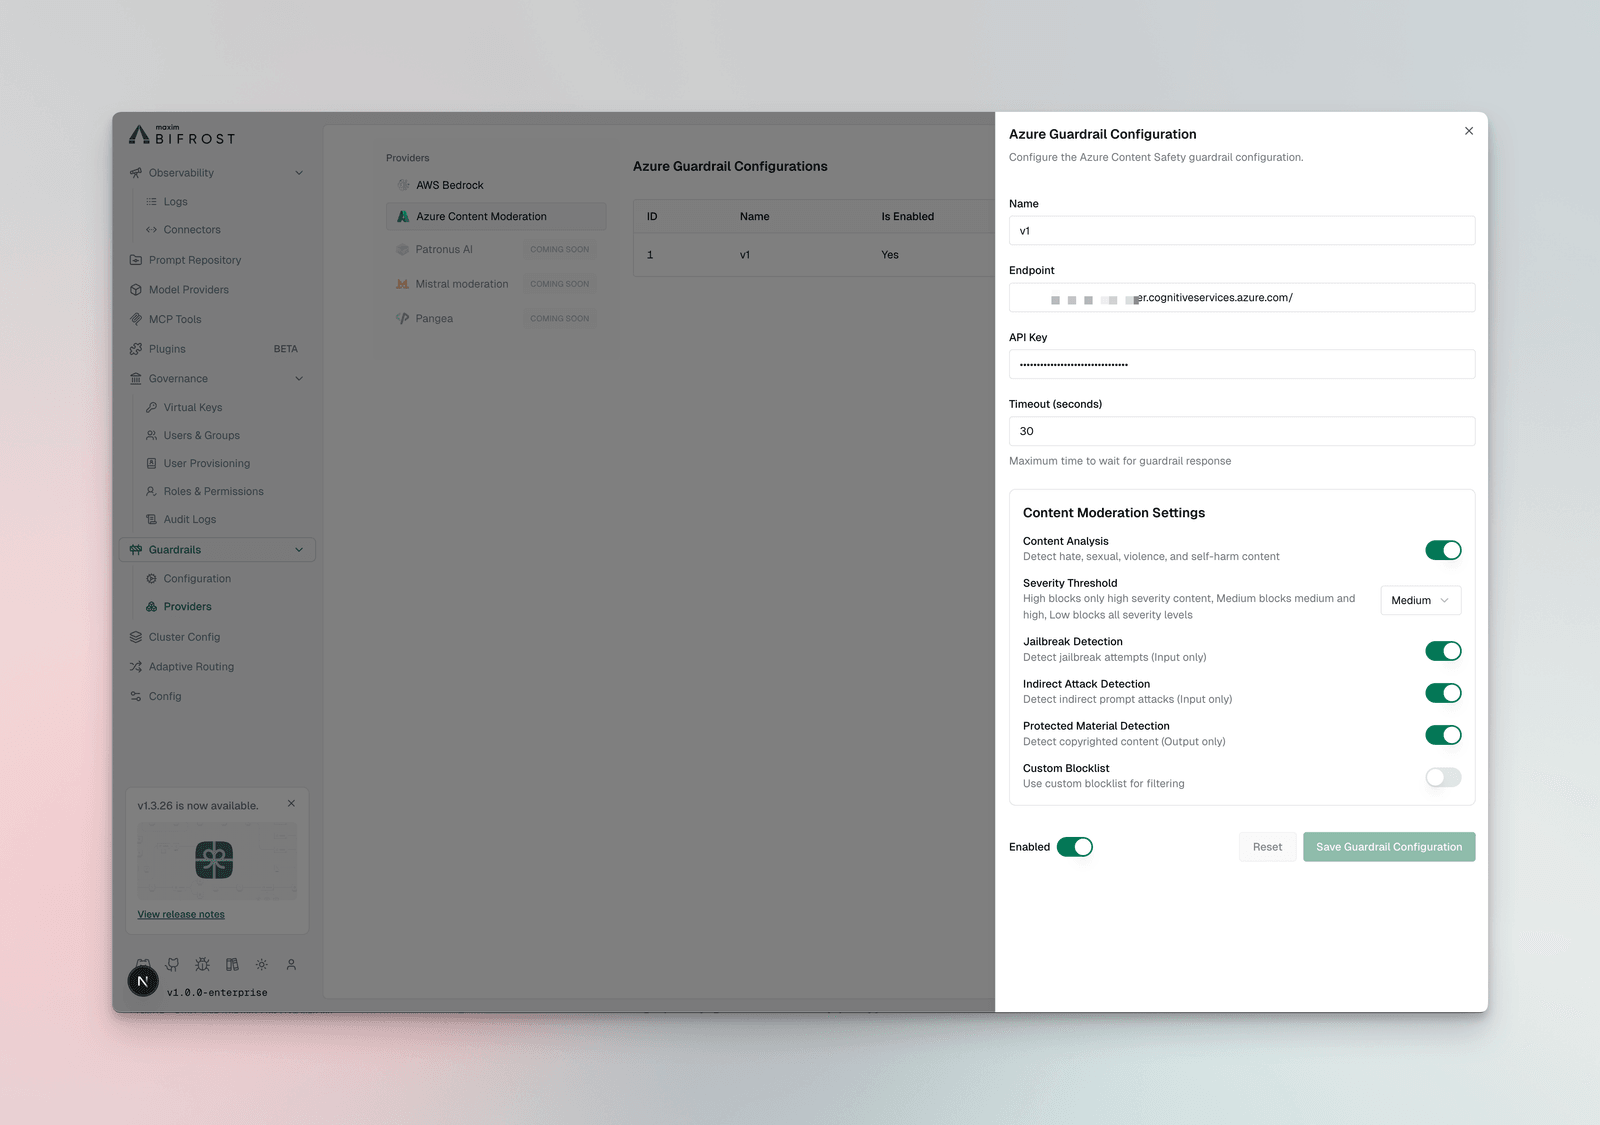Disable Jailbreak Detection toggle
Screen dimensions: 1600x1125
pyautogui.click(x=1443, y=651)
